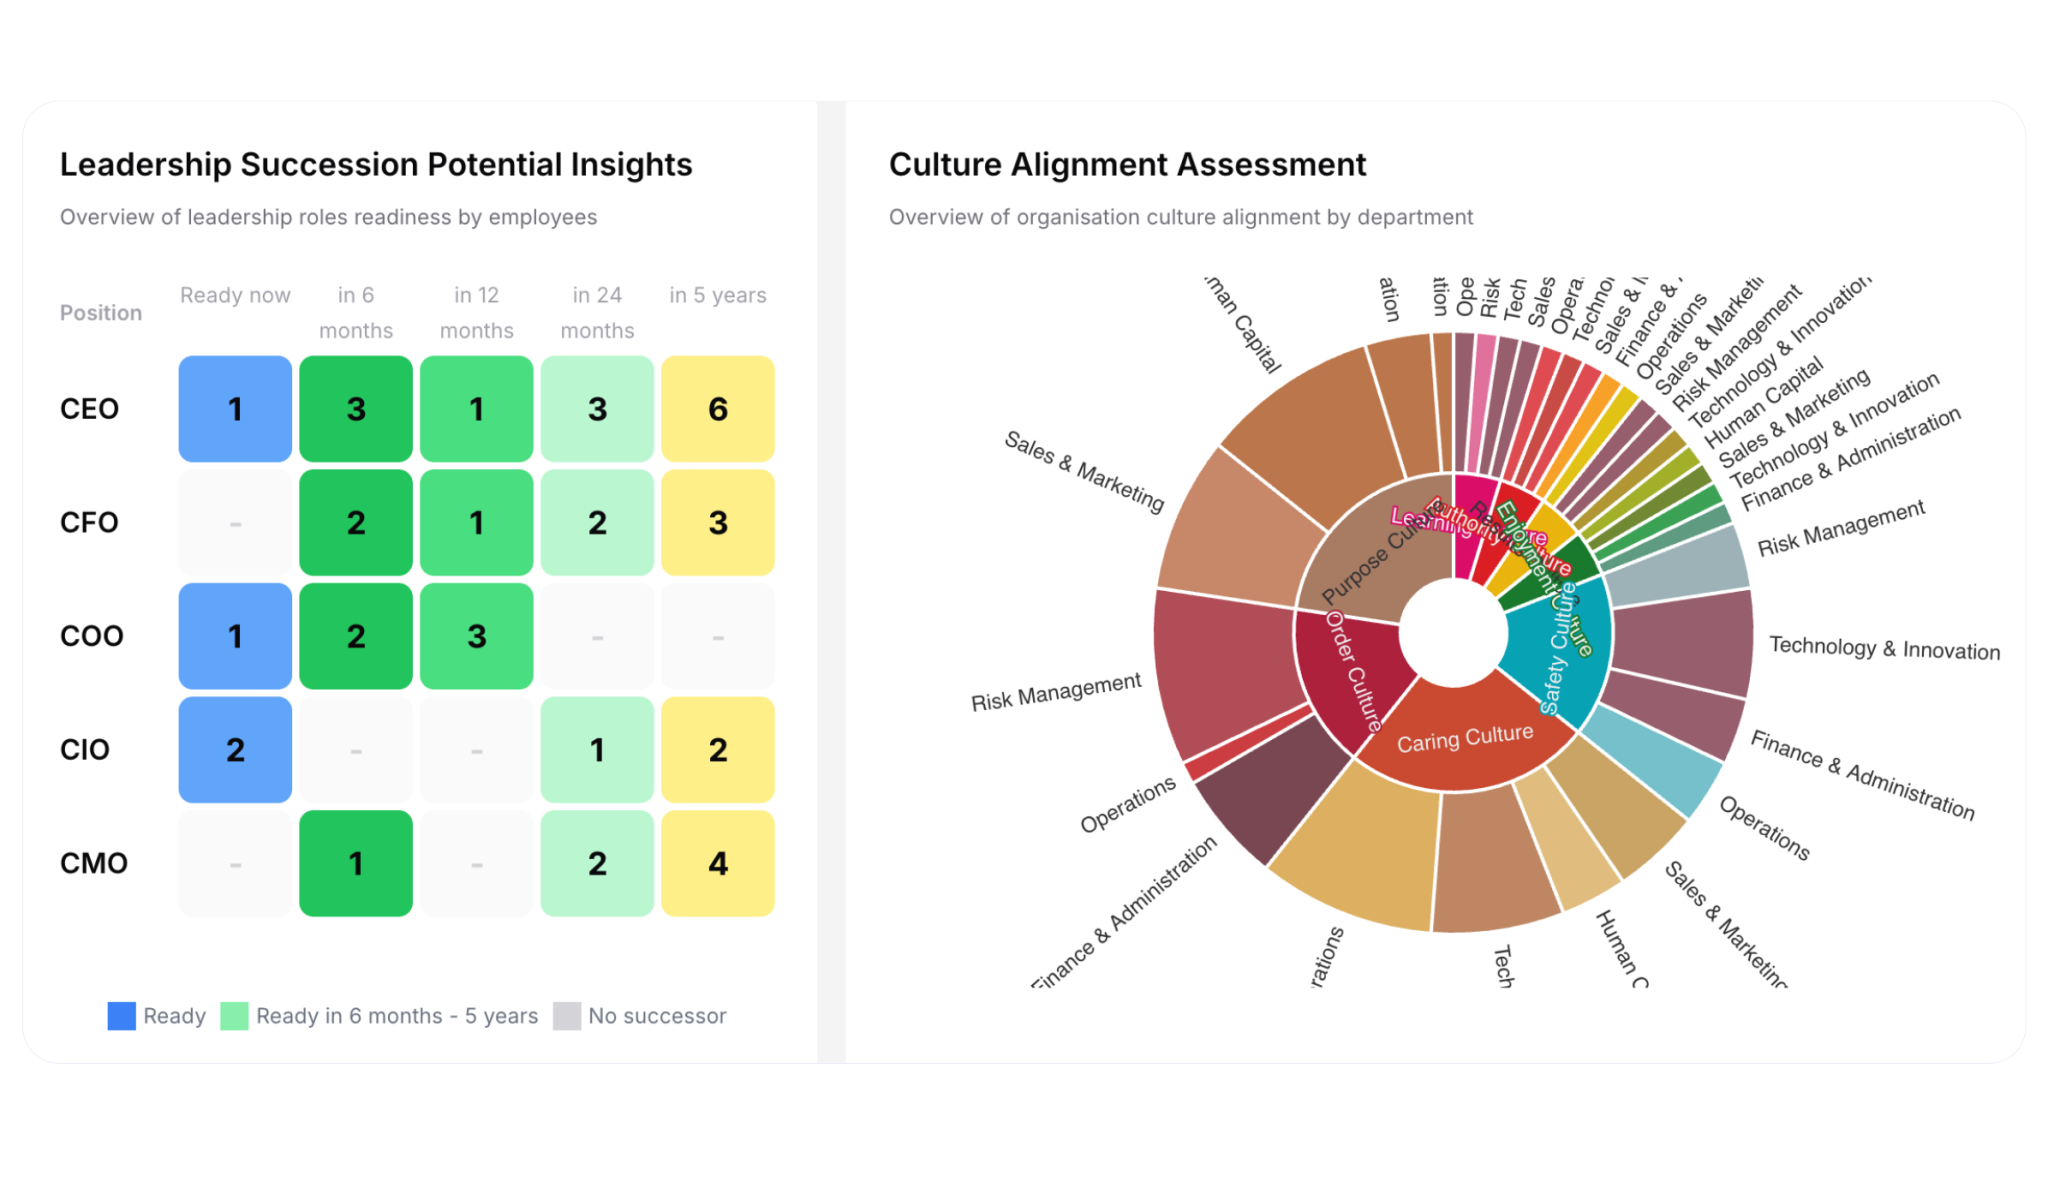Select the CMO 'in 5 years' cell showing 4

[717, 863]
